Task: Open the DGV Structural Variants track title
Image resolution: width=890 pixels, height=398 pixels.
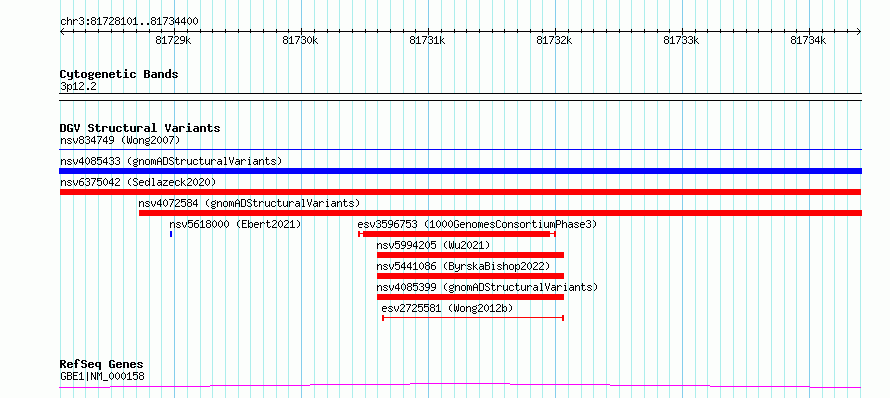Action: [140, 128]
